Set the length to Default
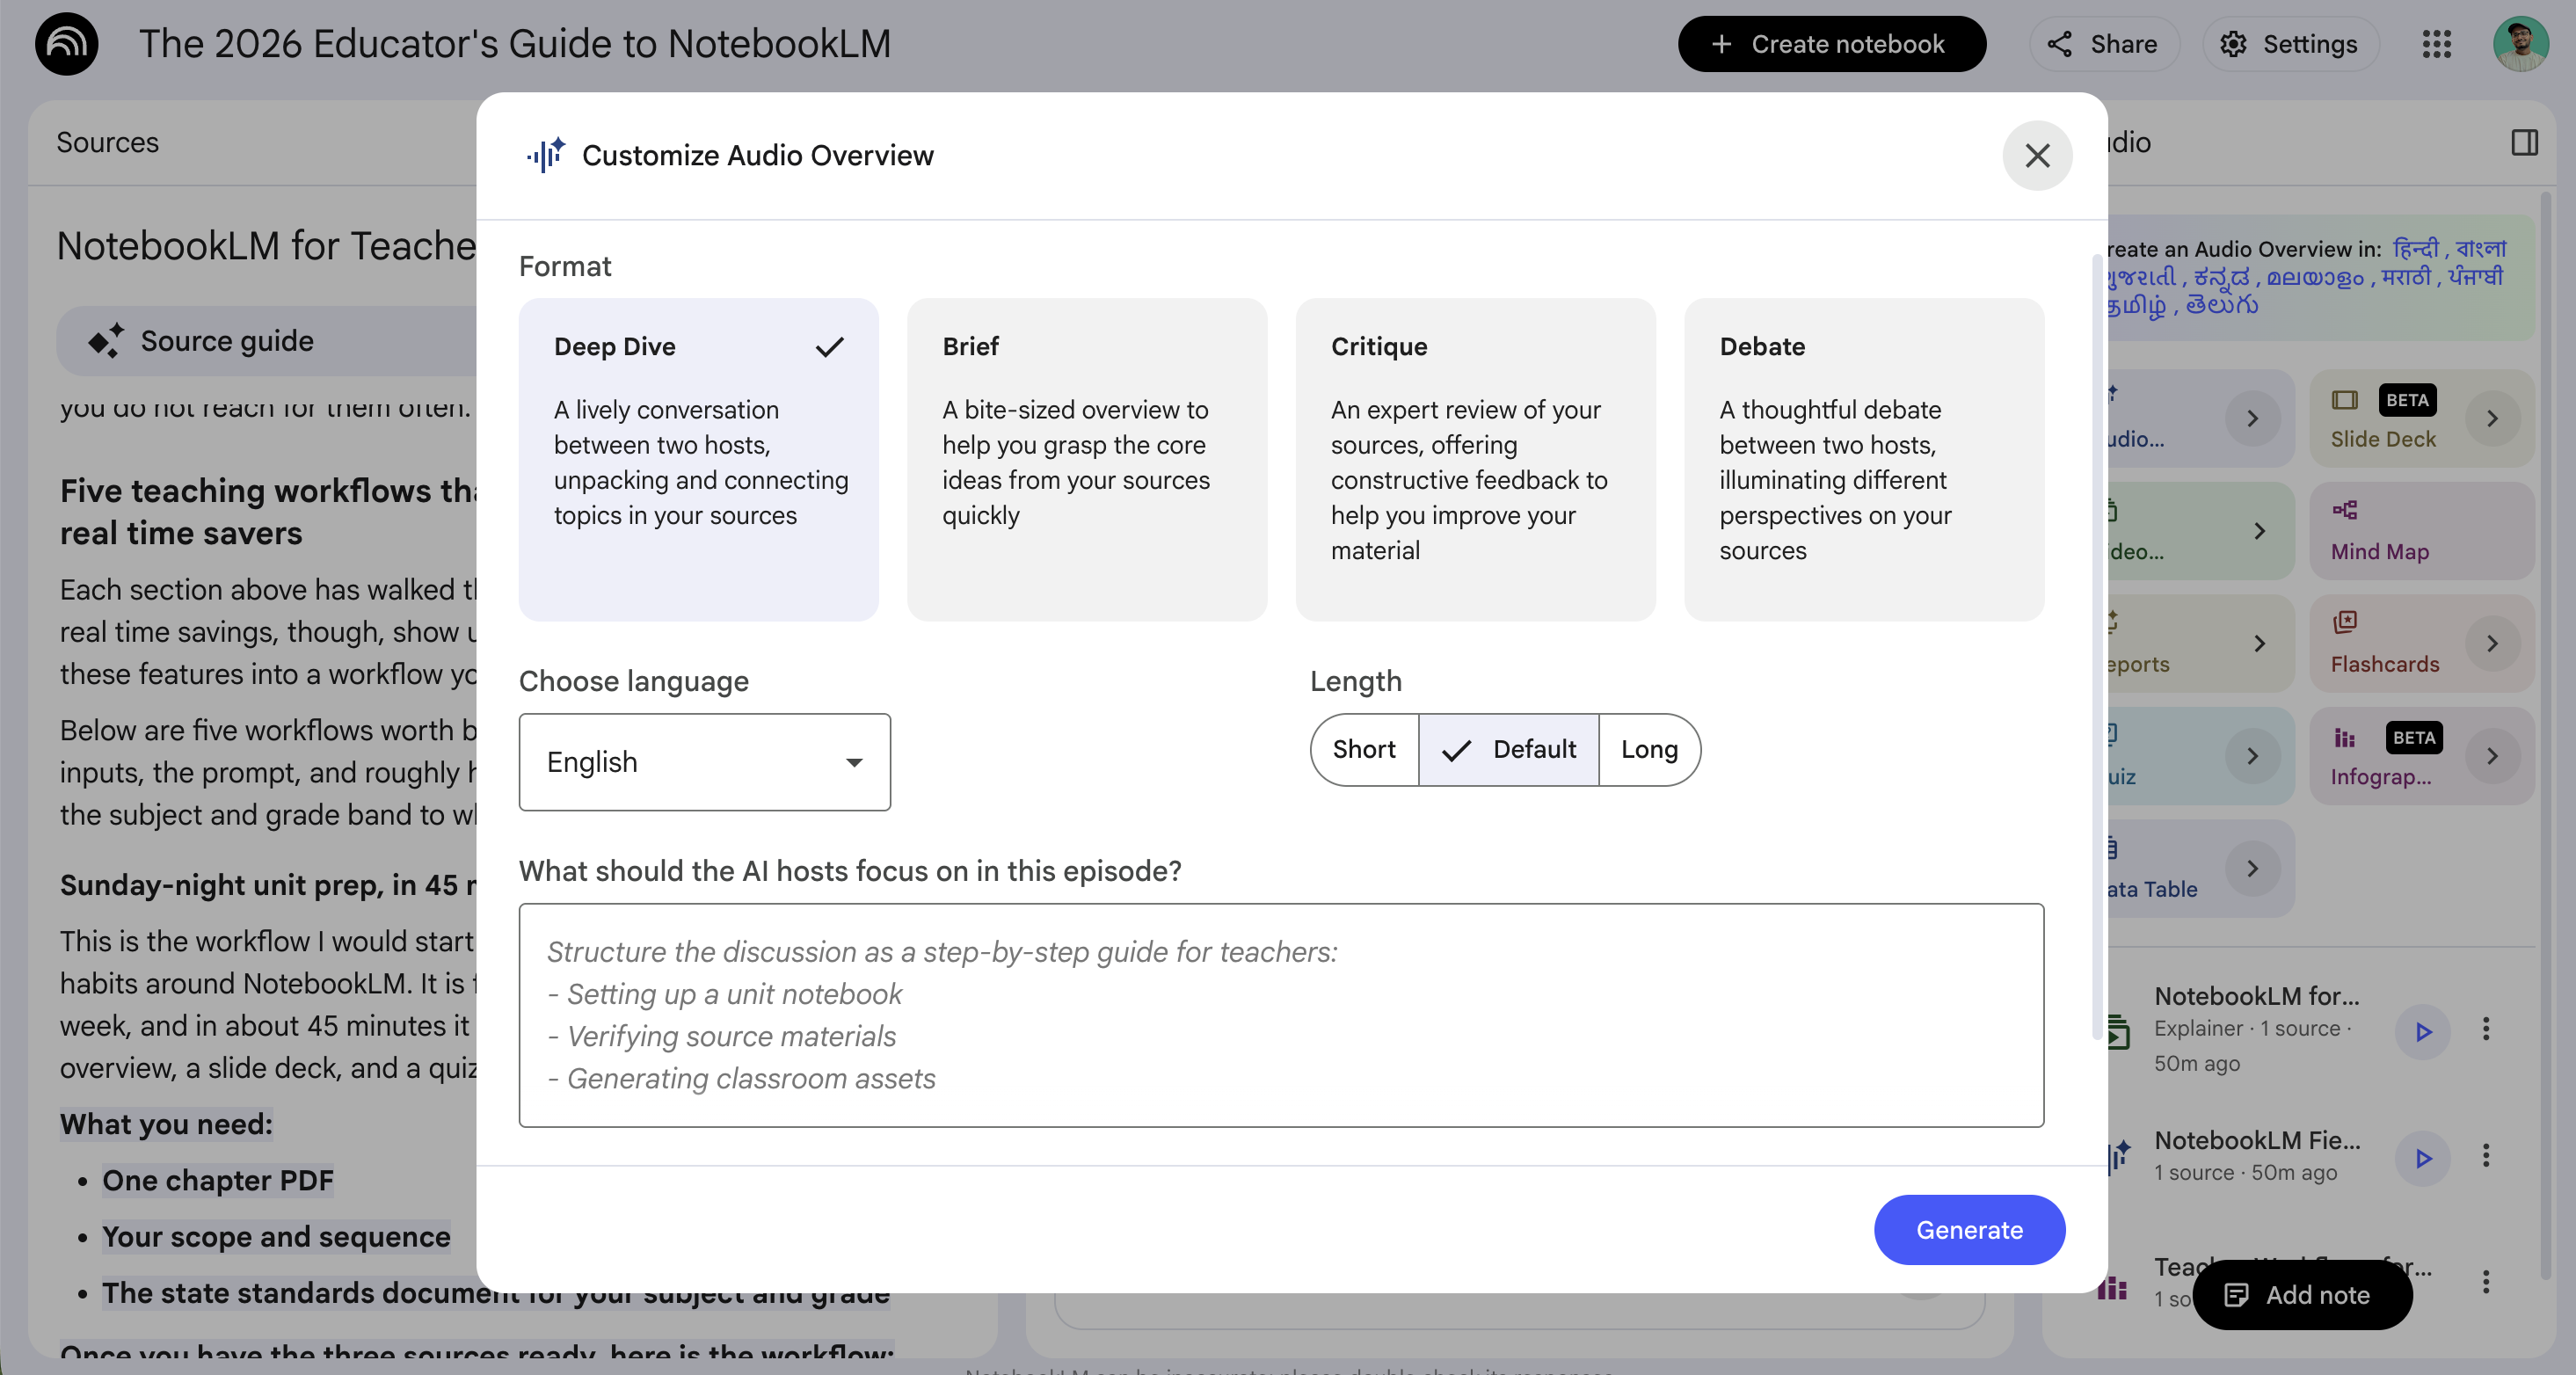The height and width of the screenshot is (1375, 2576). (x=1508, y=749)
